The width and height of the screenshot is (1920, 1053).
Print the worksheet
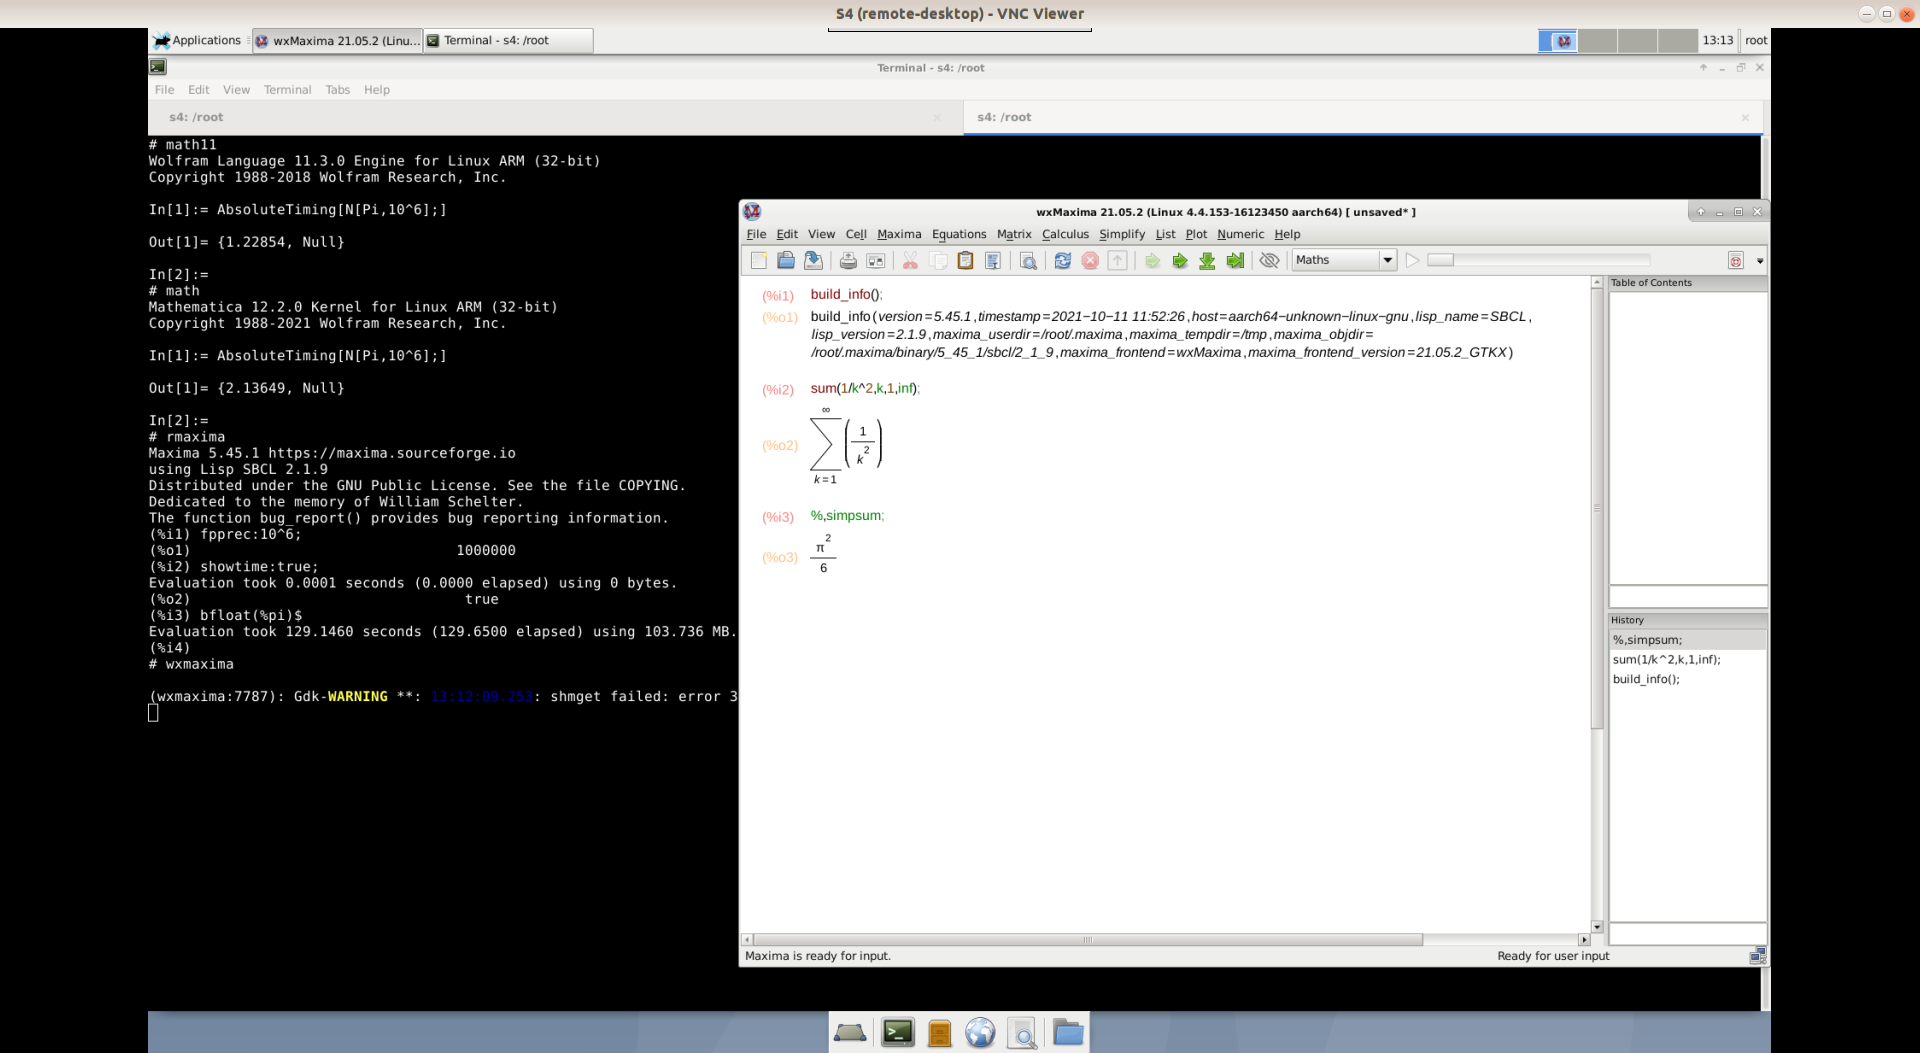pos(847,260)
